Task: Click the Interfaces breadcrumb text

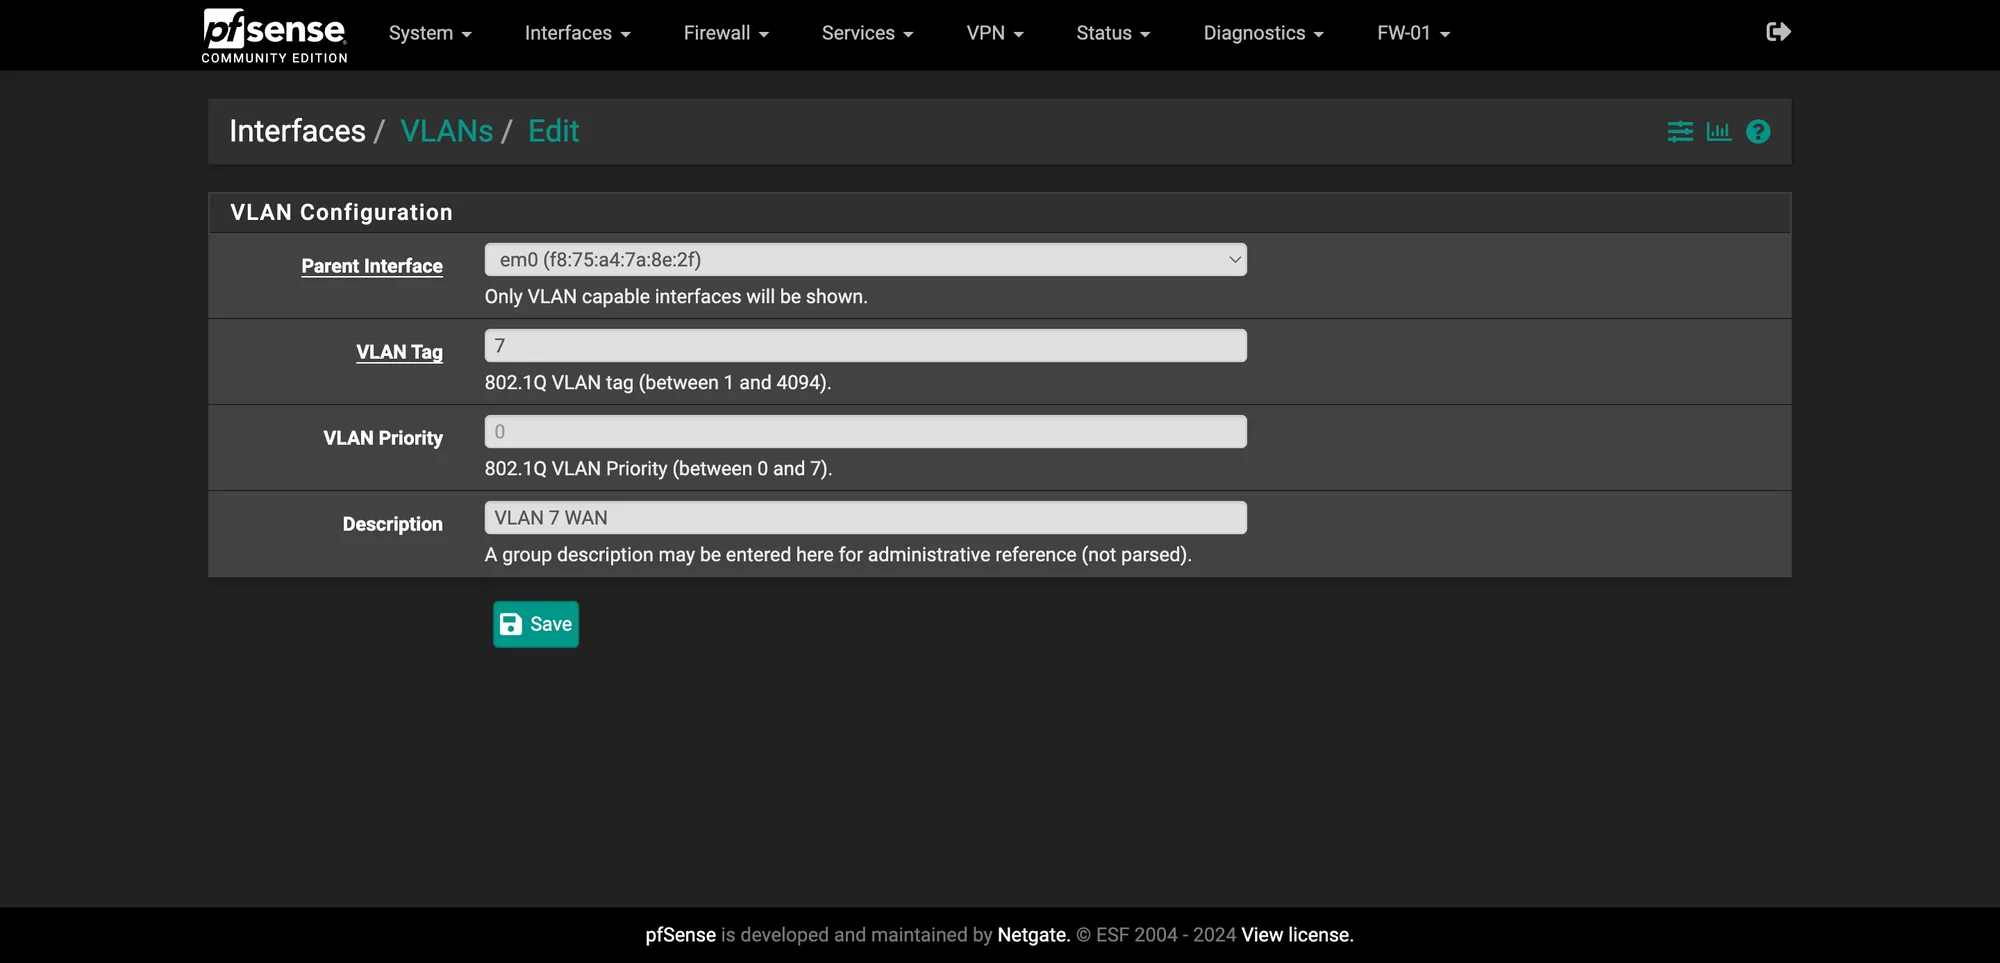Action: [297, 131]
